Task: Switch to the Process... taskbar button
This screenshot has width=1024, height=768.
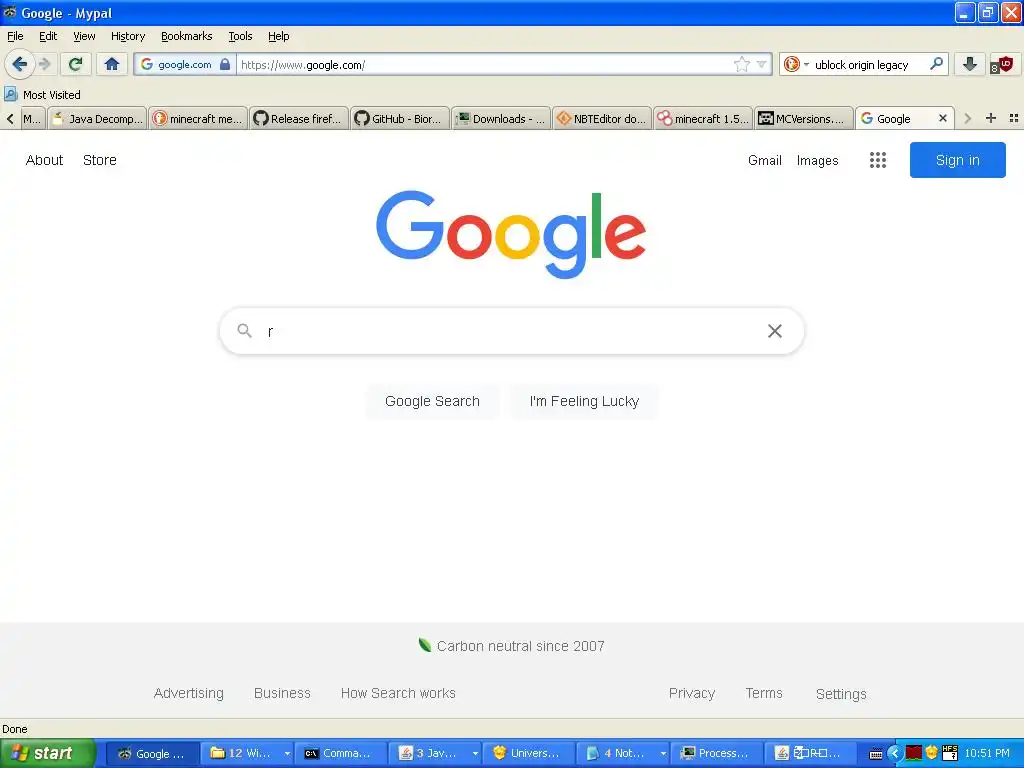Action: [x=716, y=754]
